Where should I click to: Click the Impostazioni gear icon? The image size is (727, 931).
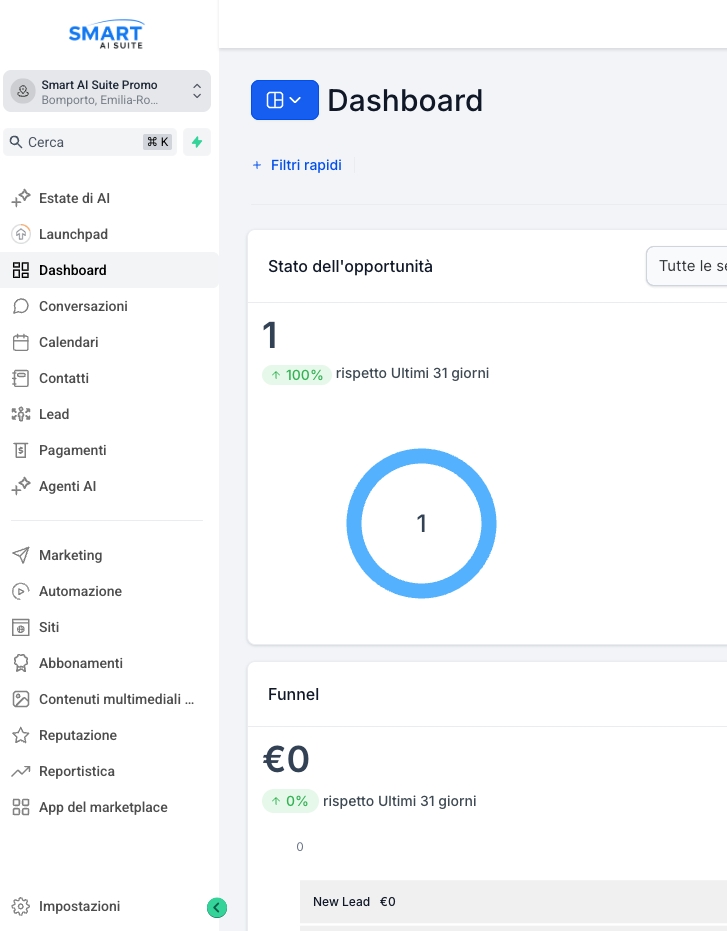pos(20,906)
